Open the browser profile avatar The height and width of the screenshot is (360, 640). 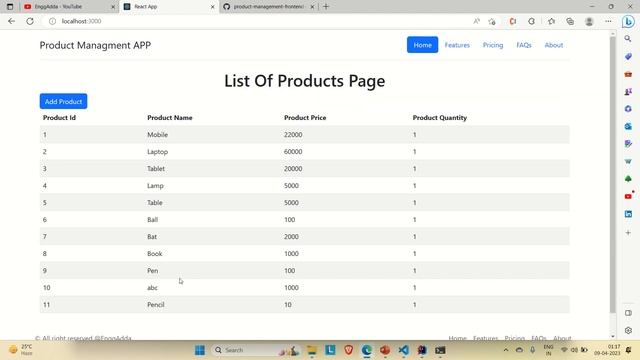tap(589, 21)
